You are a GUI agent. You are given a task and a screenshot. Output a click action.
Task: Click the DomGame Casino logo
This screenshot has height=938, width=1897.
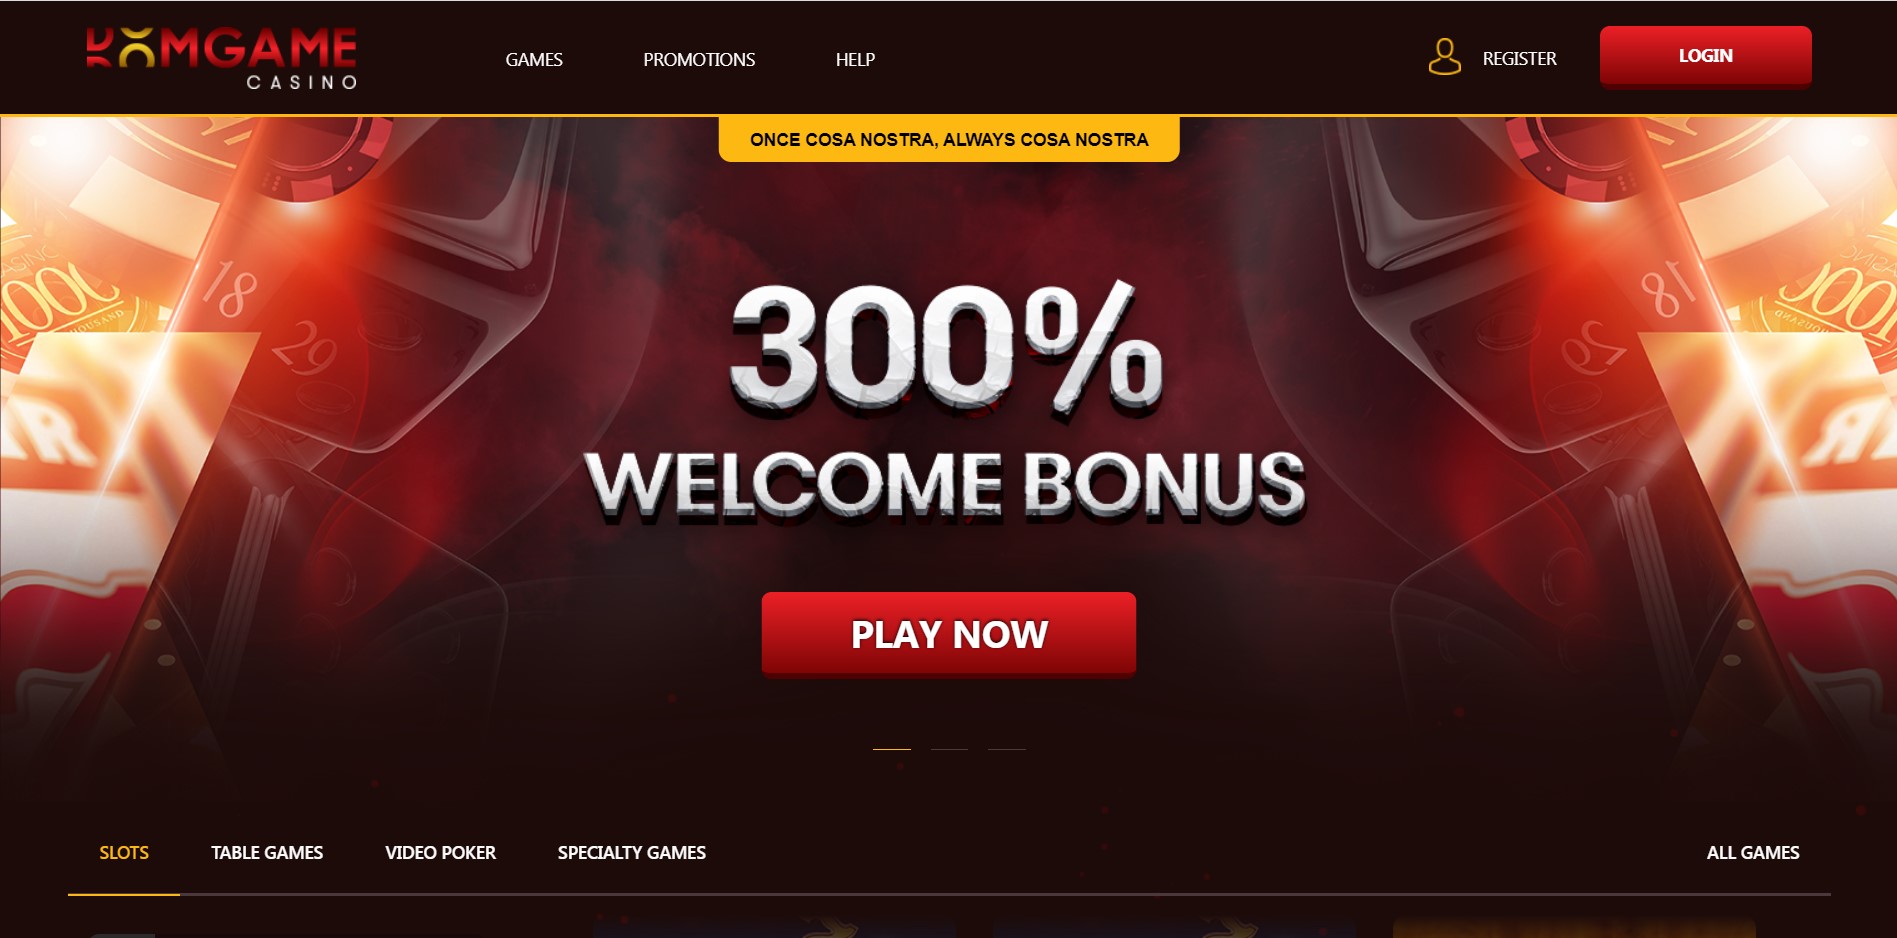[221, 59]
